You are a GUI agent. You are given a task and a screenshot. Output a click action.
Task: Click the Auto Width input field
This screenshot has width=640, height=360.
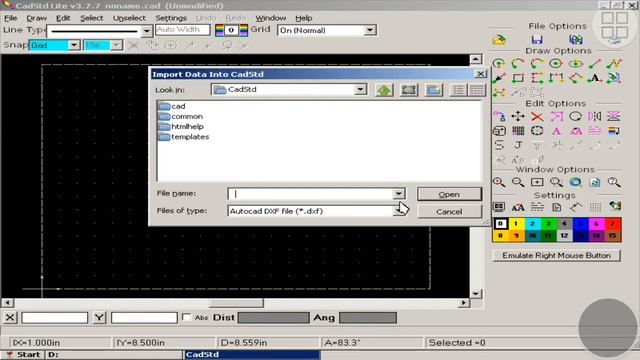click(x=182, y=30)
